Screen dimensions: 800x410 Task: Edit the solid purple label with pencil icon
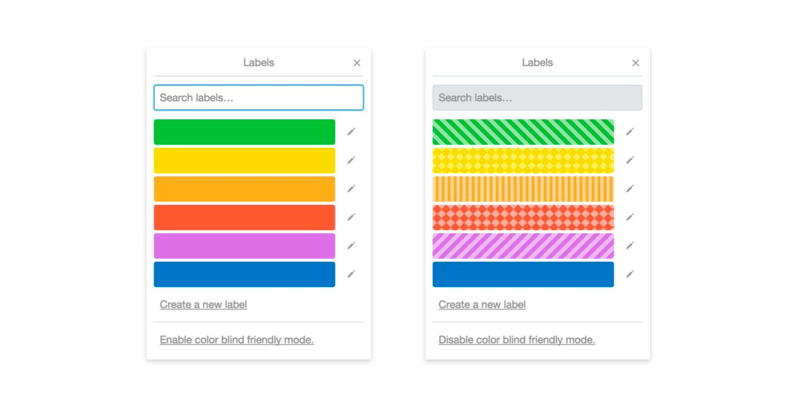point(351,246)
